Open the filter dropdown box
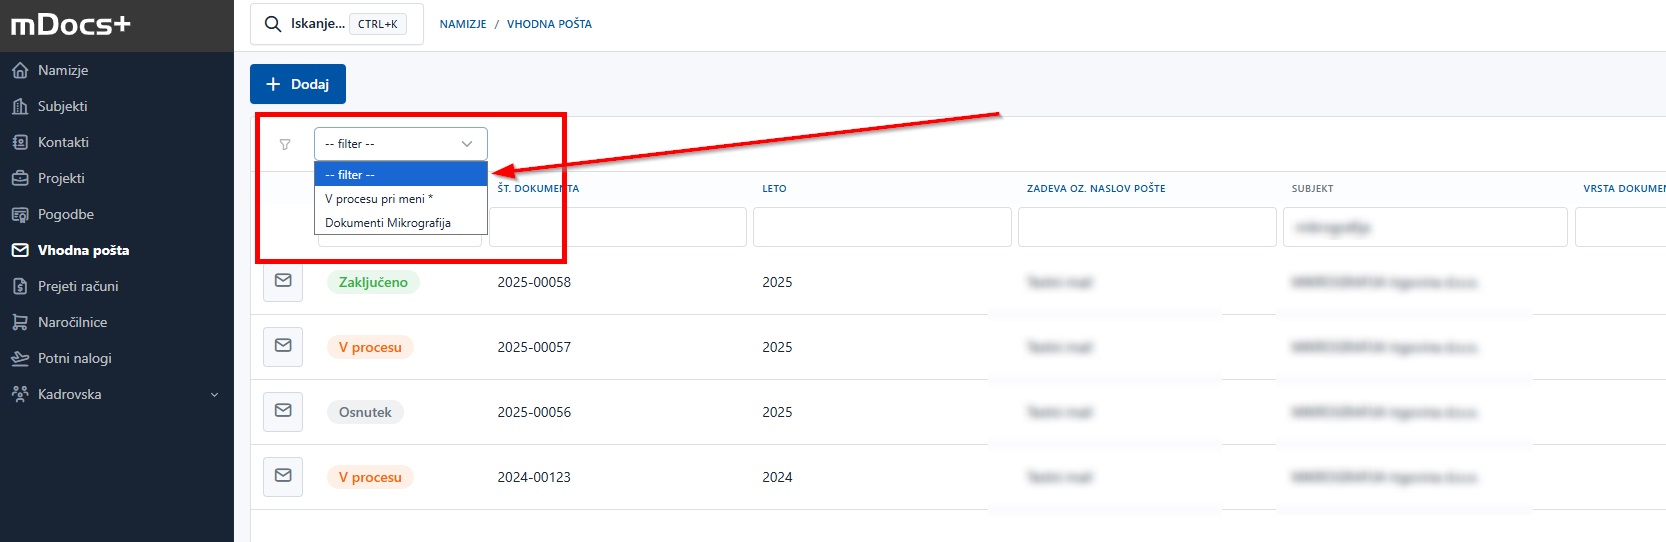This screenshot has height=542, width=1666. tap(400, 144)
